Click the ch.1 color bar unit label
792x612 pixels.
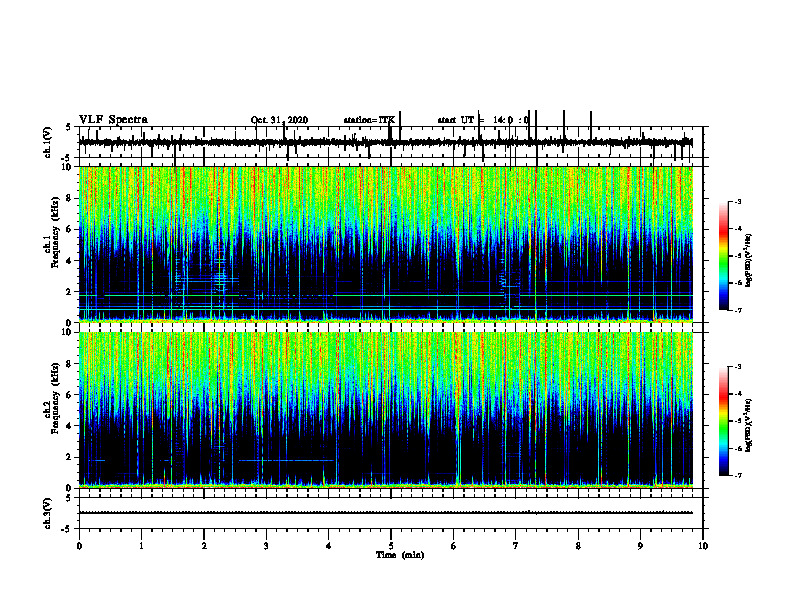coord(749,260)
